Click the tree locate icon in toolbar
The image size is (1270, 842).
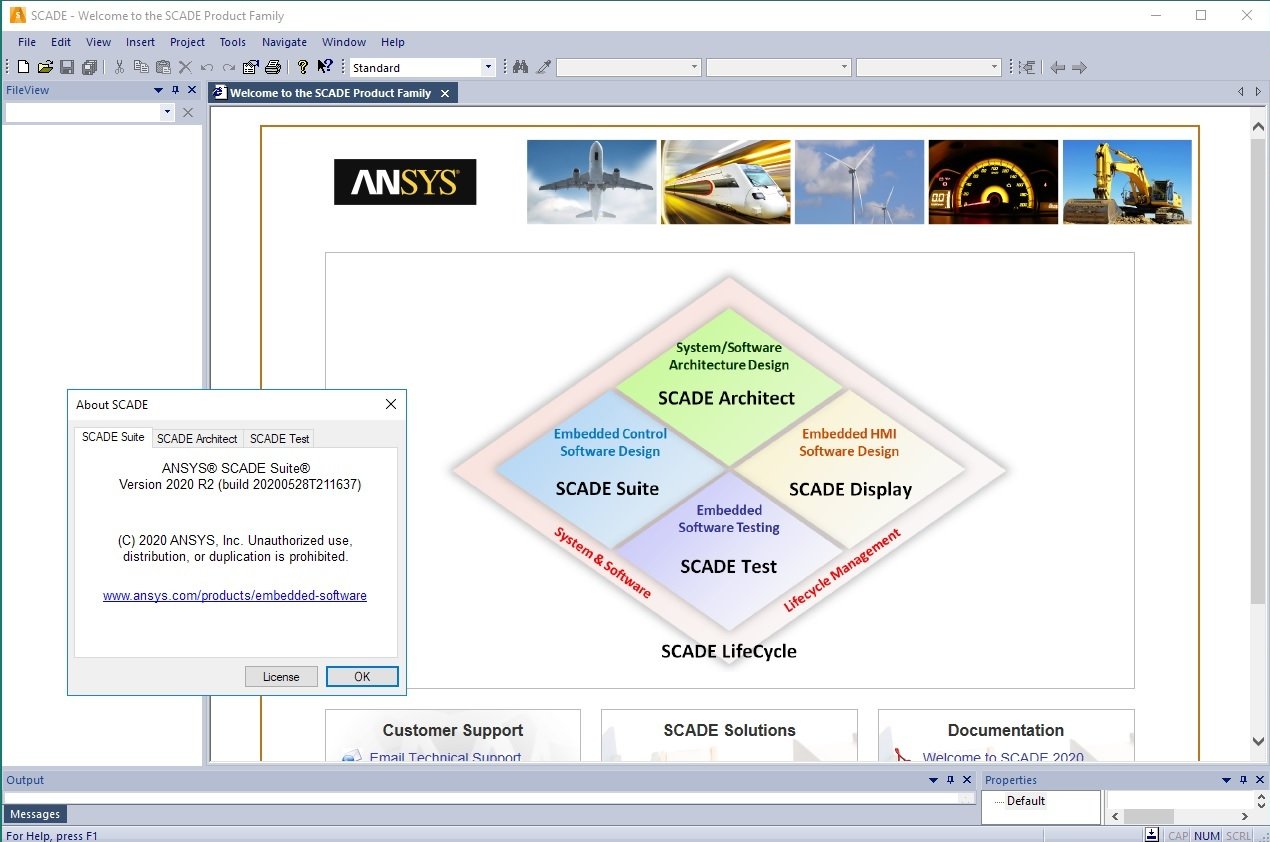1027,67
